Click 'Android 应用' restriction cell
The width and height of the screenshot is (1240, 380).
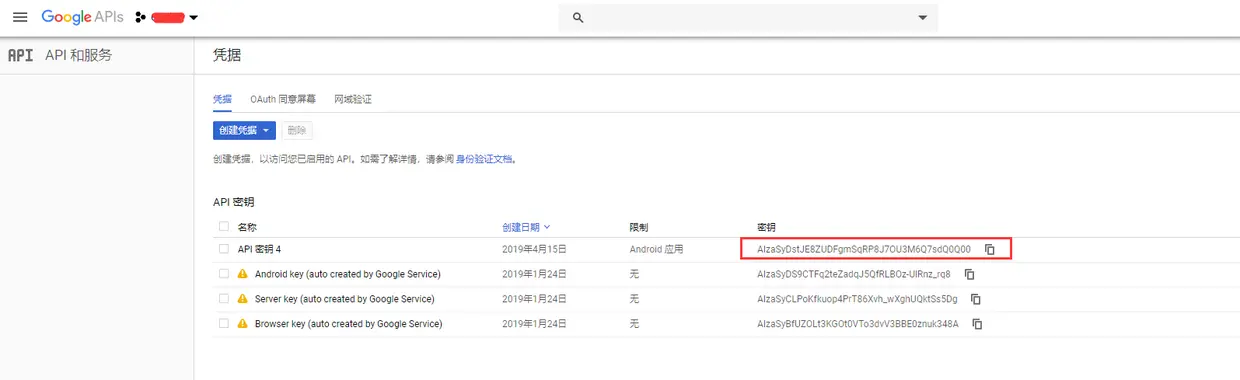pyautogui.click(x=656, y=249)
